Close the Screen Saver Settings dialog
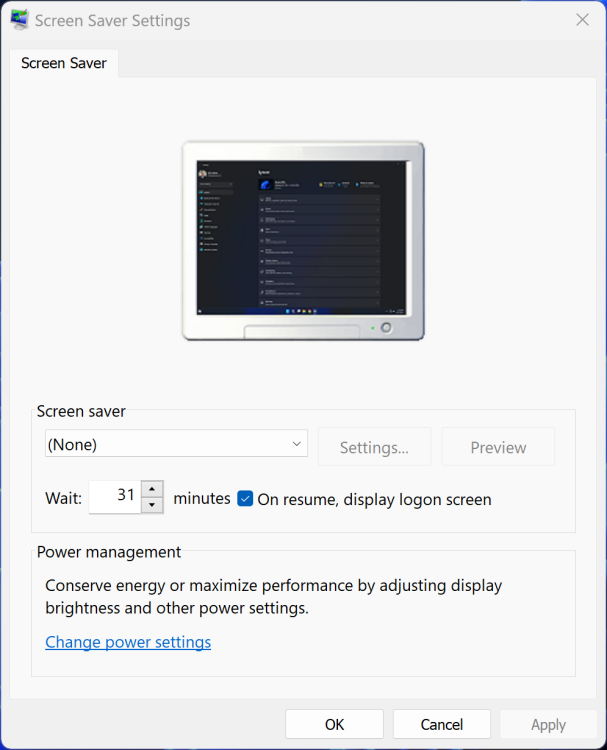 (582, 20)
